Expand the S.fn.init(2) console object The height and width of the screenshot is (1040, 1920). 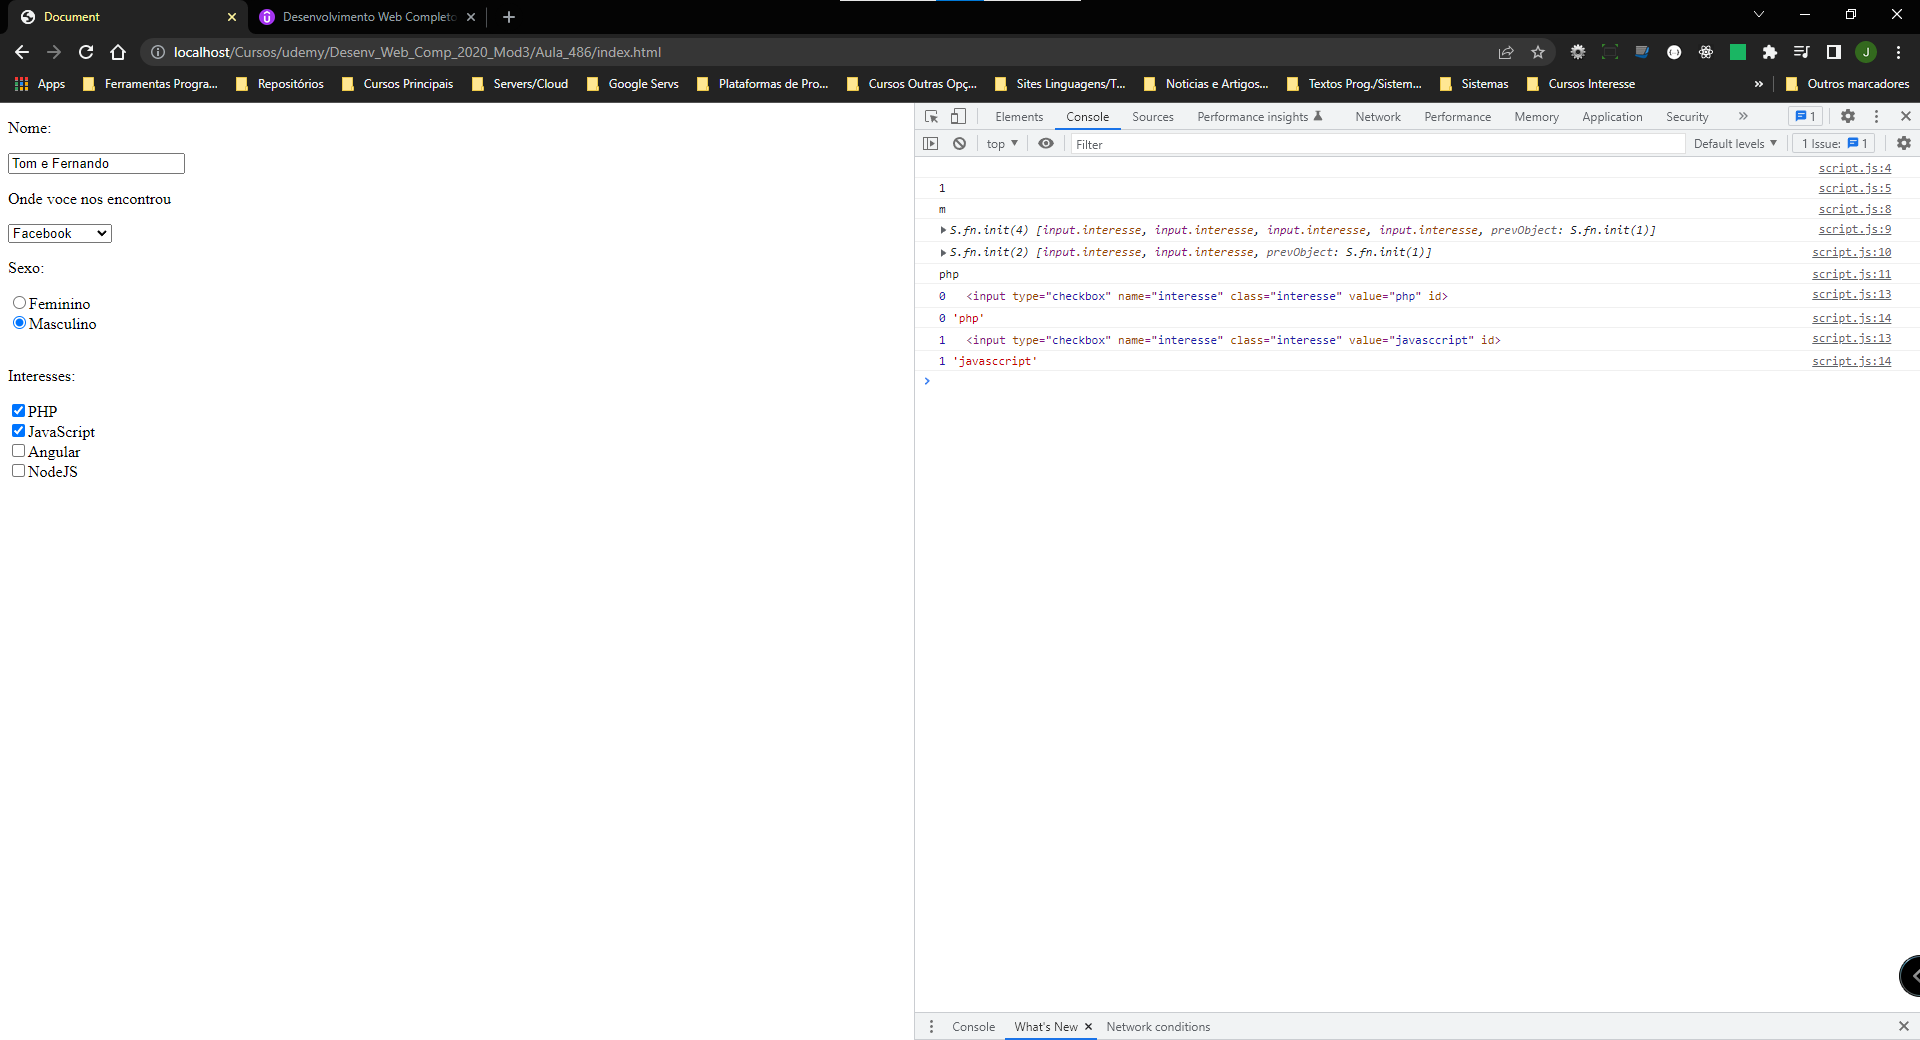943,252
